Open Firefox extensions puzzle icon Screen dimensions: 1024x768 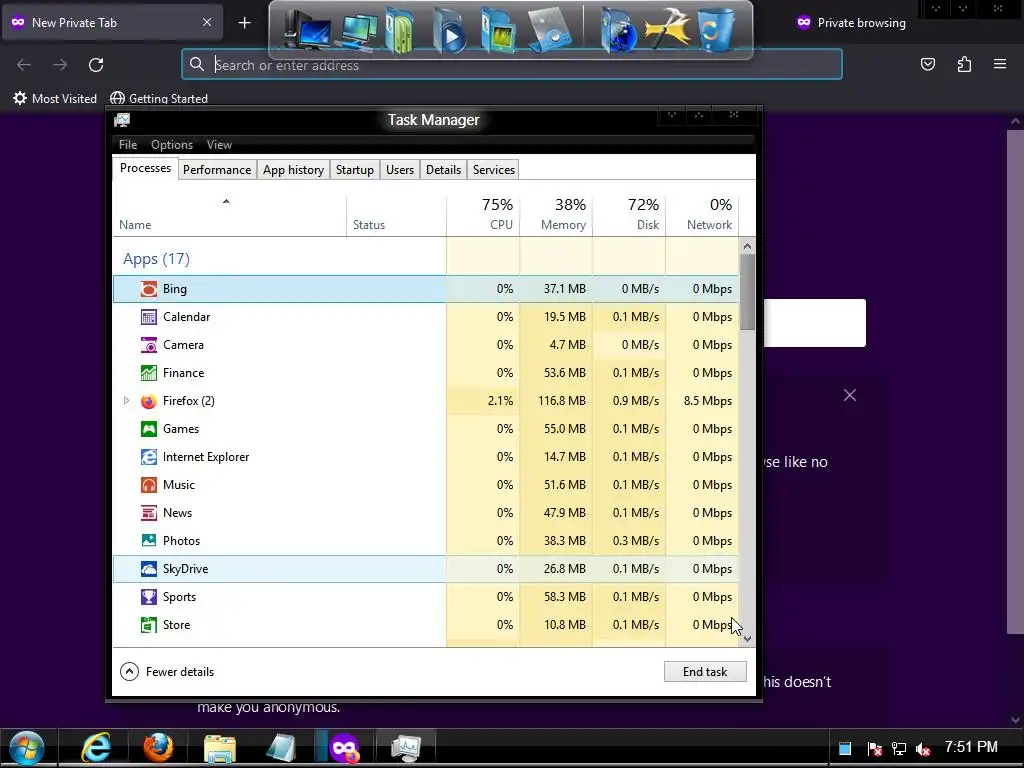click(x=964, y=64)
